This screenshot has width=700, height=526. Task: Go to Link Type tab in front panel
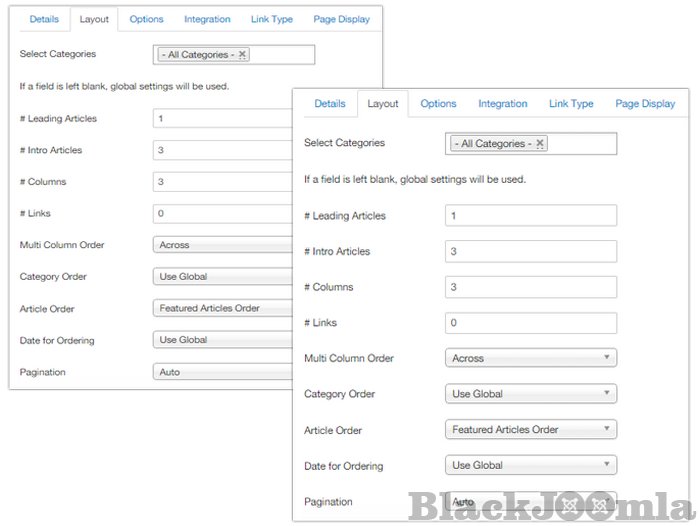571,104
